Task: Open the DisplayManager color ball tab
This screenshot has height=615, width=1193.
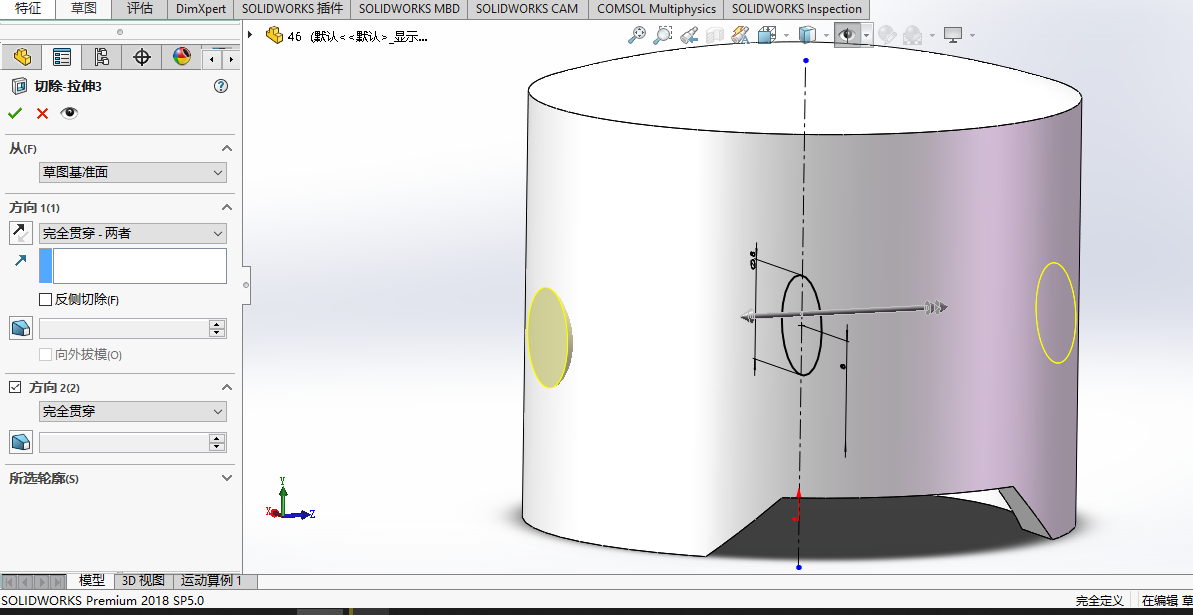Action: [x=181, y=57]
